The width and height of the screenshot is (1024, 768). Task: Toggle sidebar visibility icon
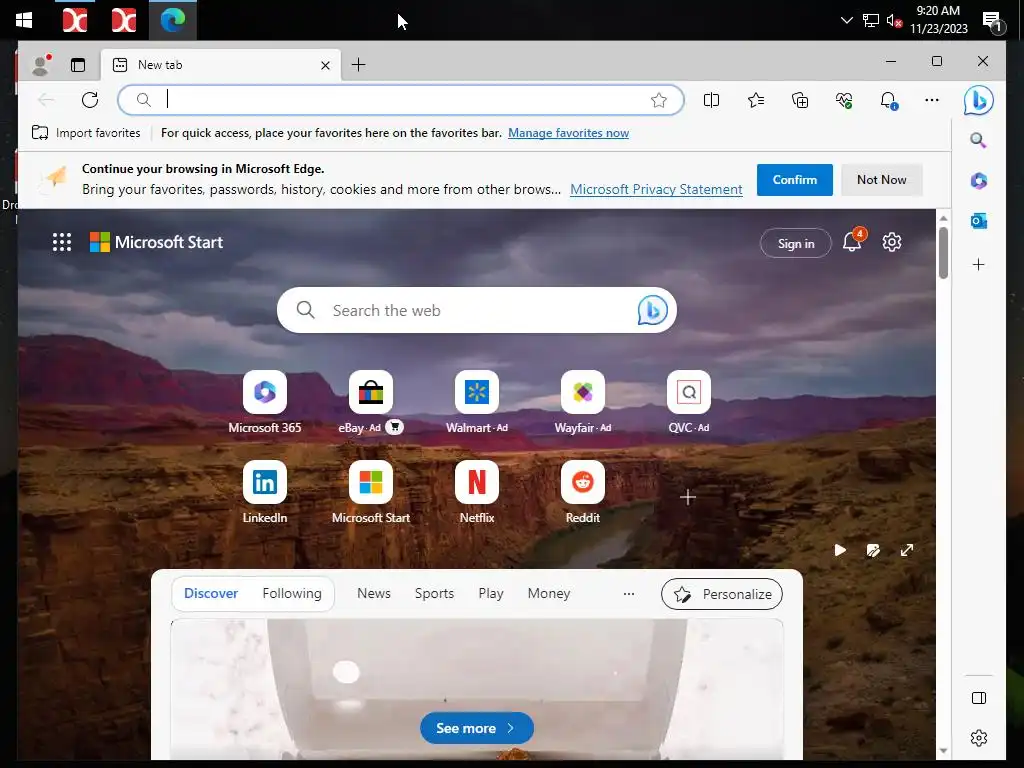click(x=978, y=698)
